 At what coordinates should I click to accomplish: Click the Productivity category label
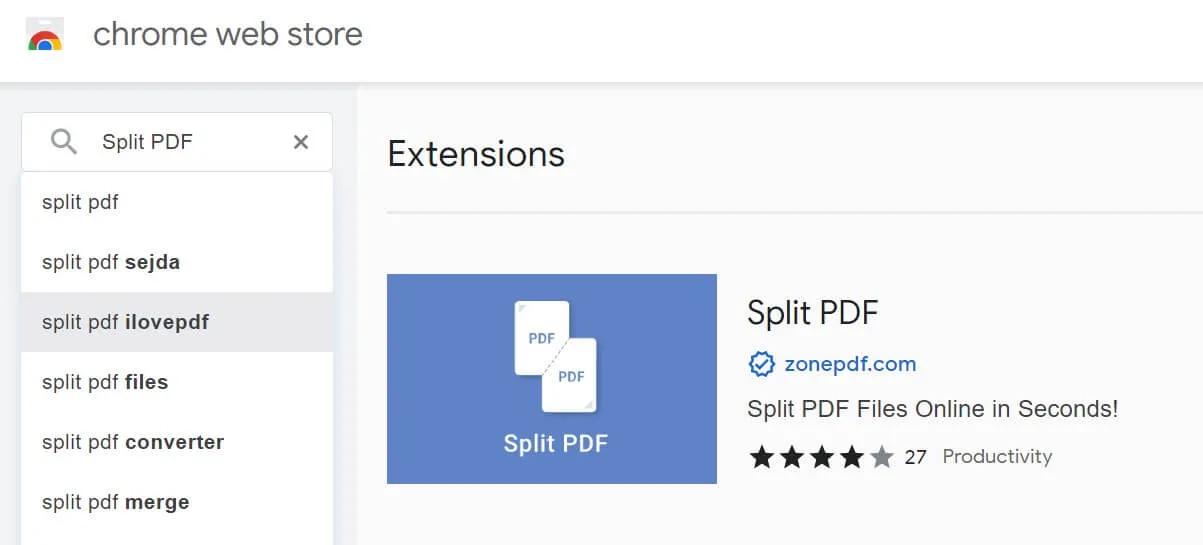(997, 457)
